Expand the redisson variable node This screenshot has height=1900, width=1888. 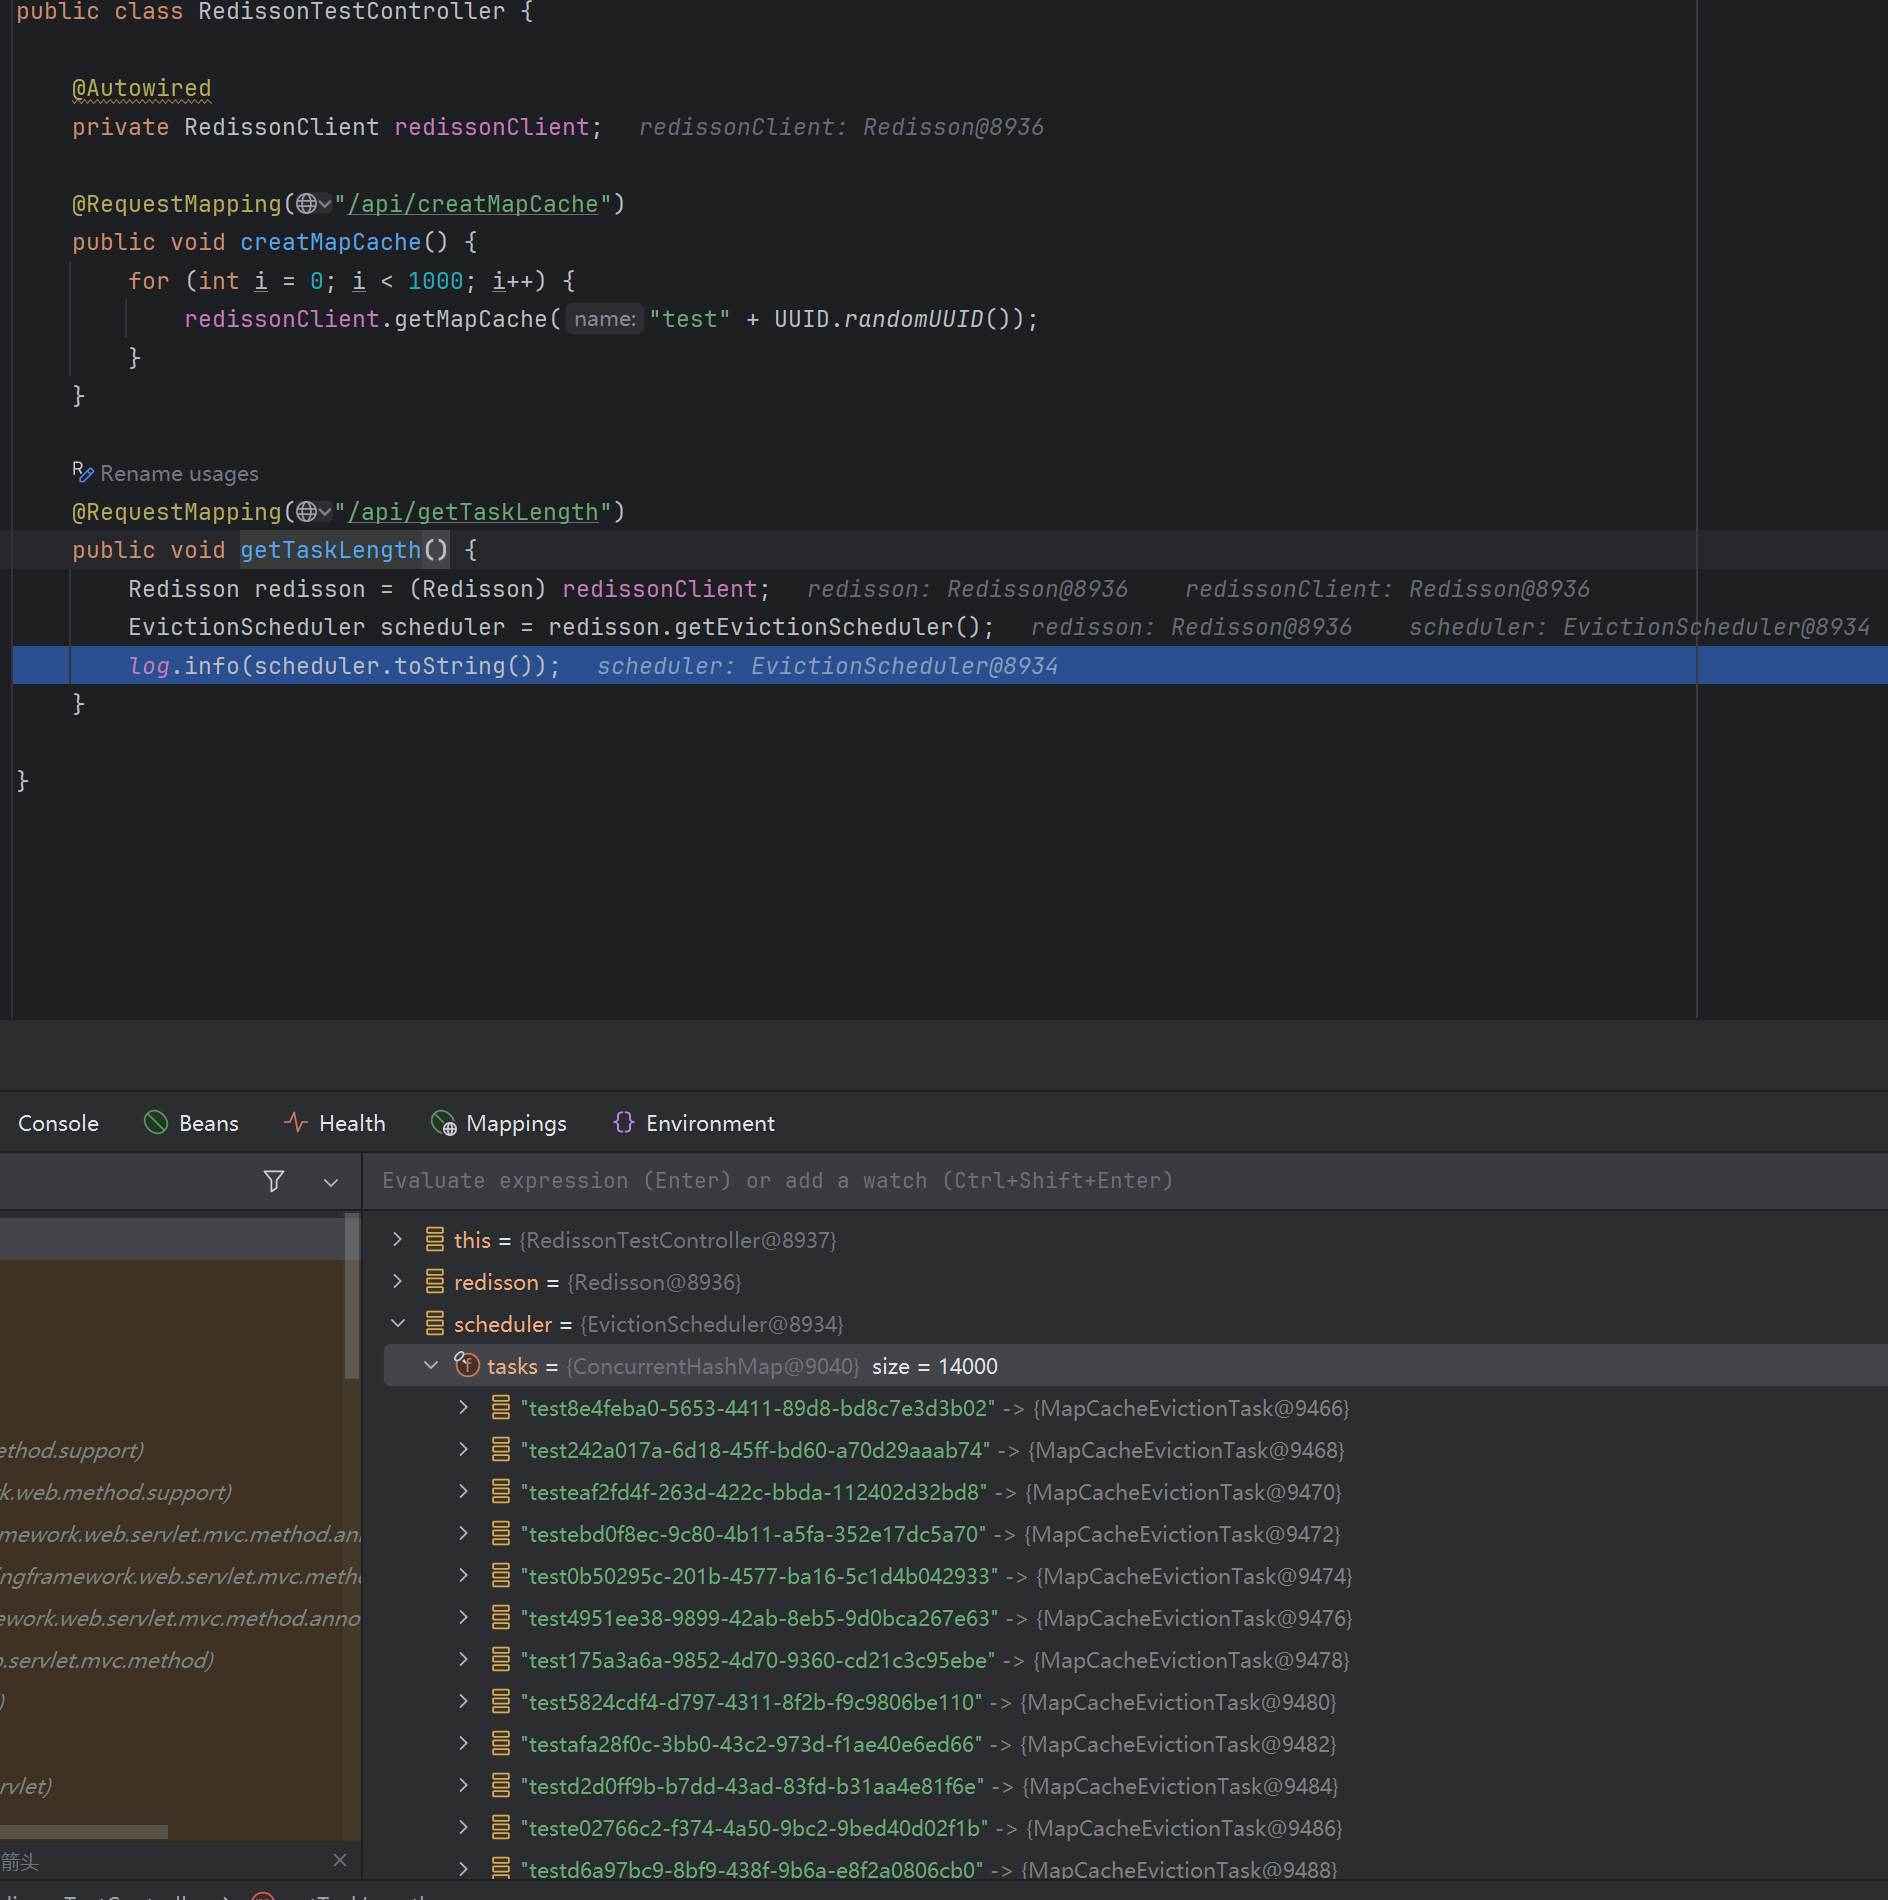click(398, 1282)
